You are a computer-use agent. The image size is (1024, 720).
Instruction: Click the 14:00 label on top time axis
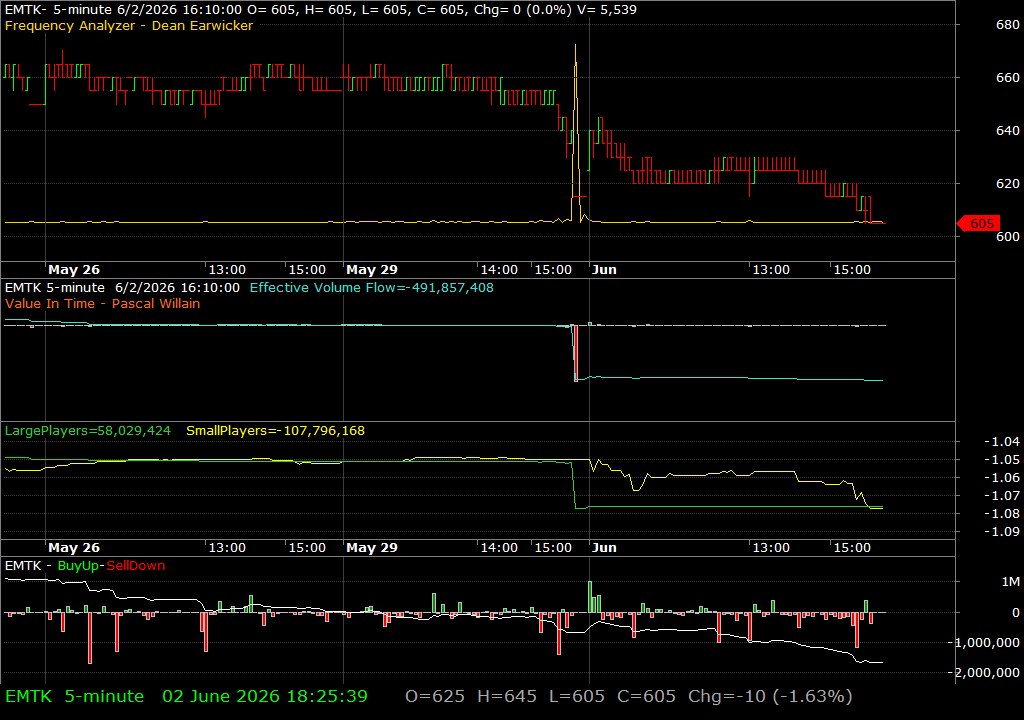(x=499, y=269)
